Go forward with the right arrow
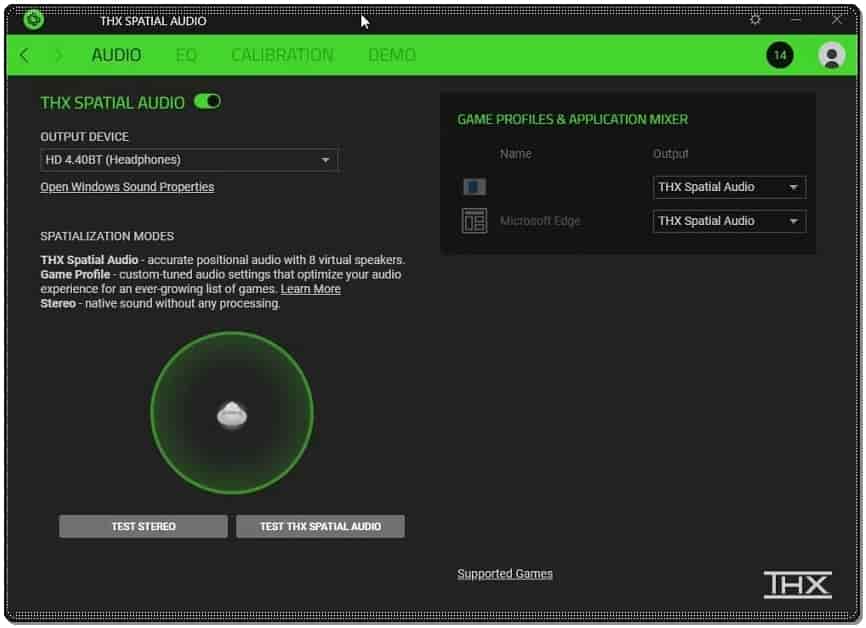The width and height of the screenshot is (866, 628). click(x=59, y=55)
